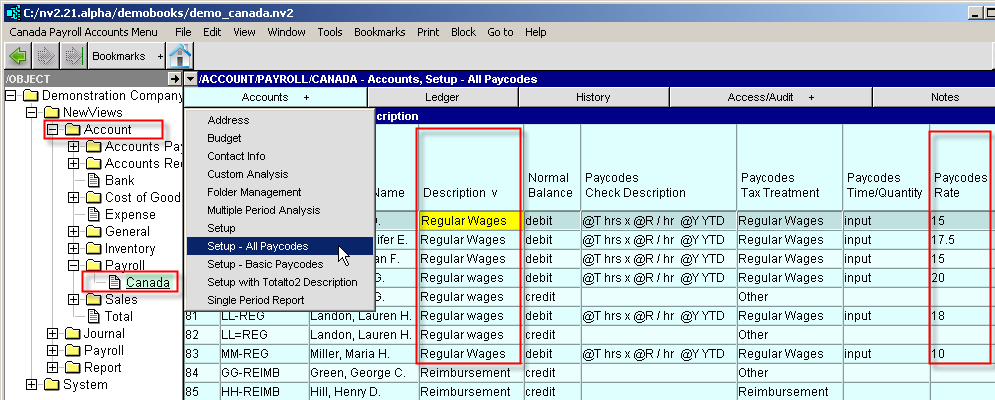
Task: Click the forward-to-end arrow icon
Action: (x=71, y=56)
